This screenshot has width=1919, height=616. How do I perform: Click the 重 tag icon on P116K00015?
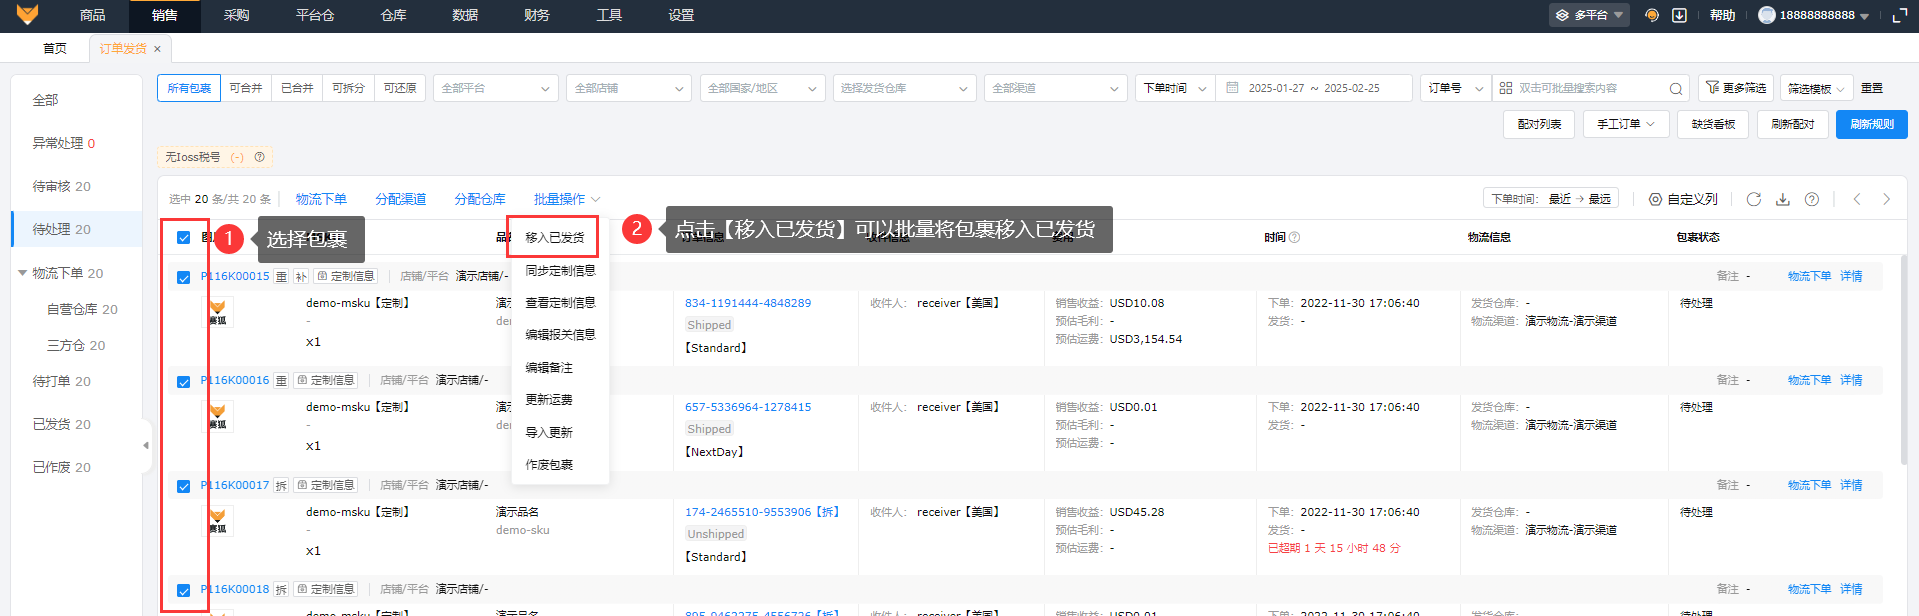(281, 276)
